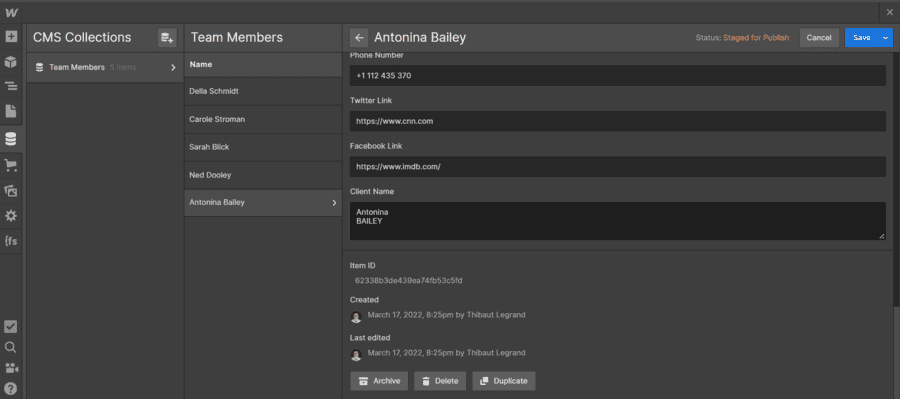Viewport: 900px width, 399px height.
Task: Select the Sarah Blick item
Action: tap(263, 147)
